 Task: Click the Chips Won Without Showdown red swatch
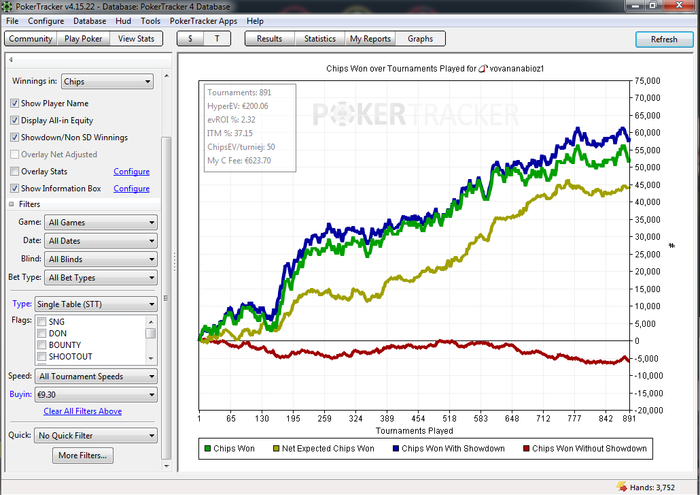point(526,449)
